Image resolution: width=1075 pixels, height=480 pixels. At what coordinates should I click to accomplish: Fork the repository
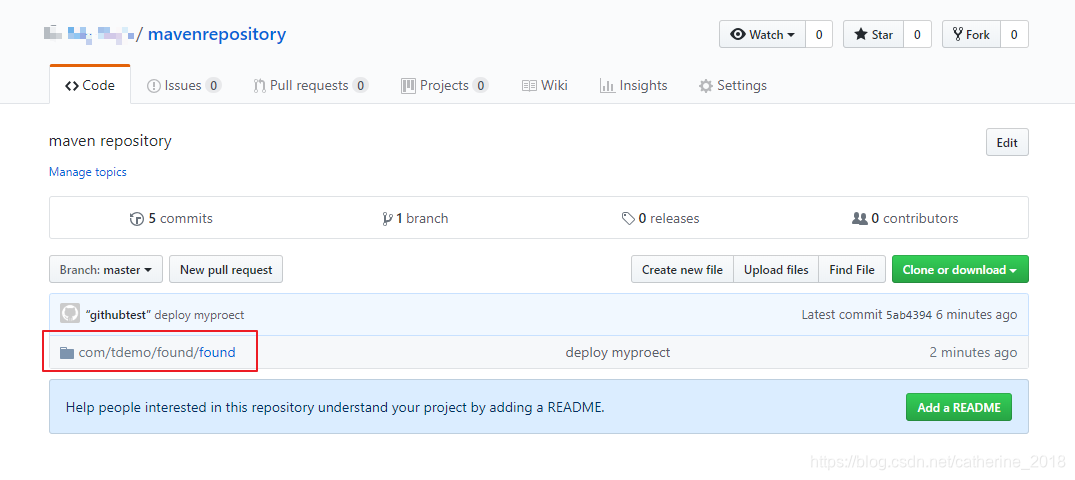[971, 34]
